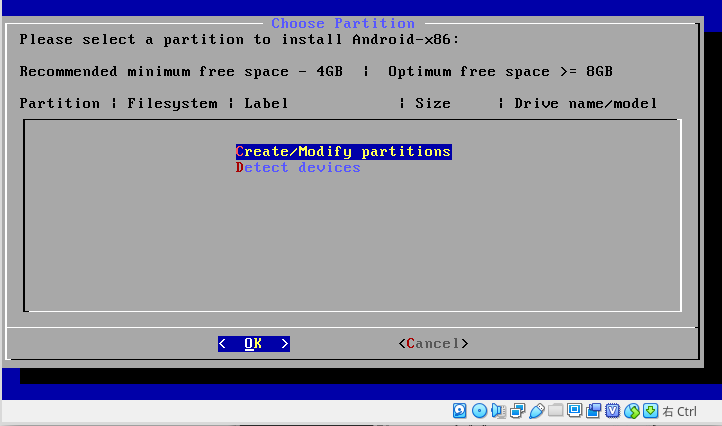Open the display settings indicator
Viewport: 722px width, 426px height.
pyautogui.click(x=574, y=410)
